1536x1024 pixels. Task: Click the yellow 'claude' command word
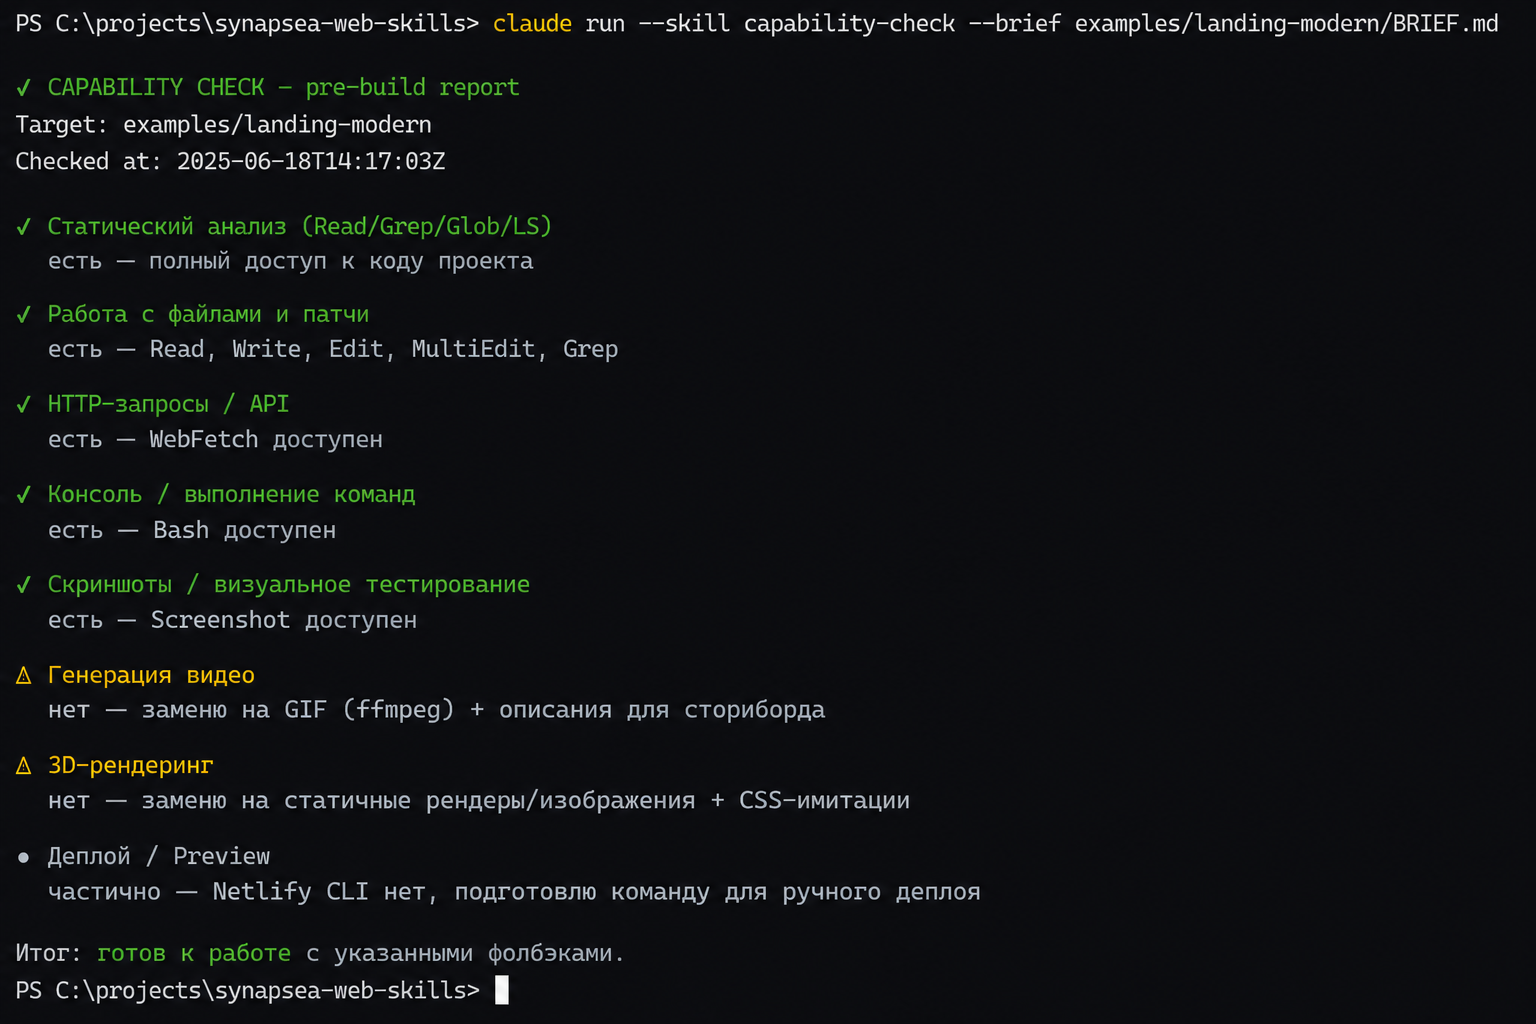point(532,23)
